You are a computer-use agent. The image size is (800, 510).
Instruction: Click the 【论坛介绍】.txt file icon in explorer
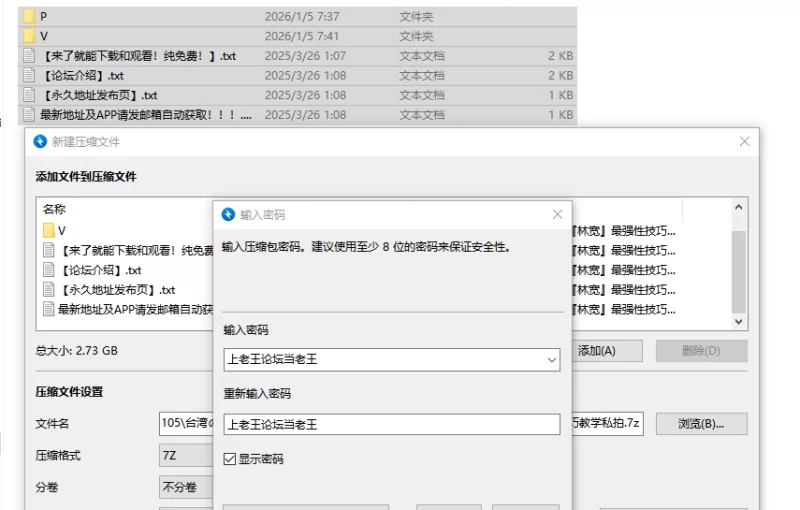(29, 75)
